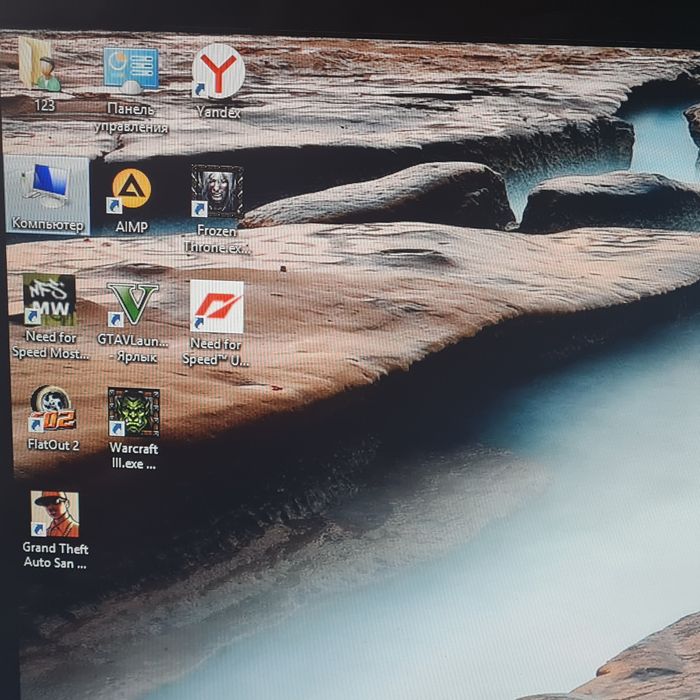Select the Frozen Throne shortcut icon
The height and width of the screenshot is (700, 700).
217,191
